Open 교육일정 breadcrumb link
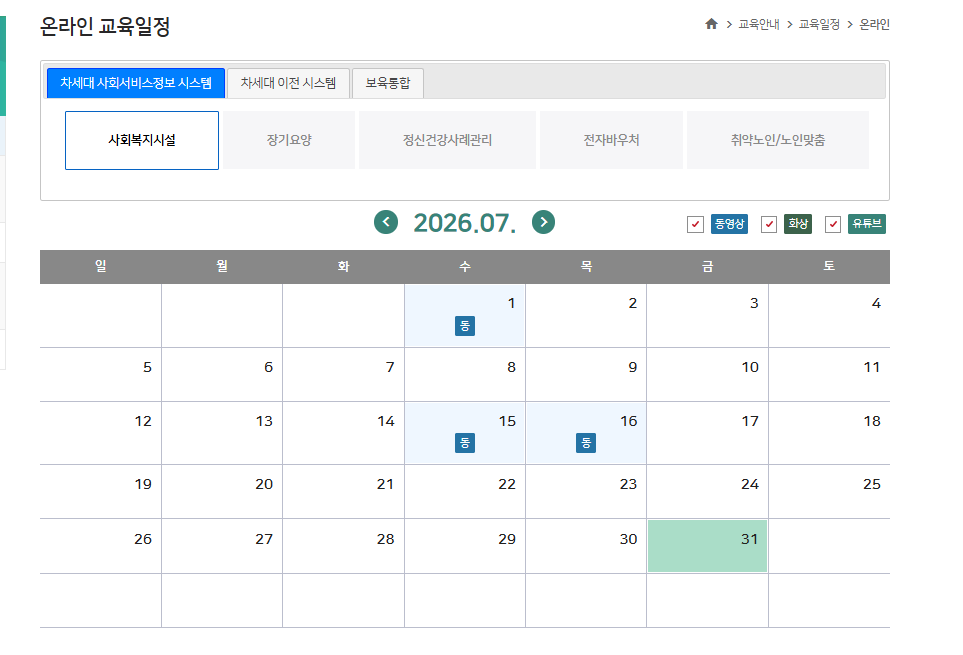Viewport: 963px width, 655px height. pos(819,24)
